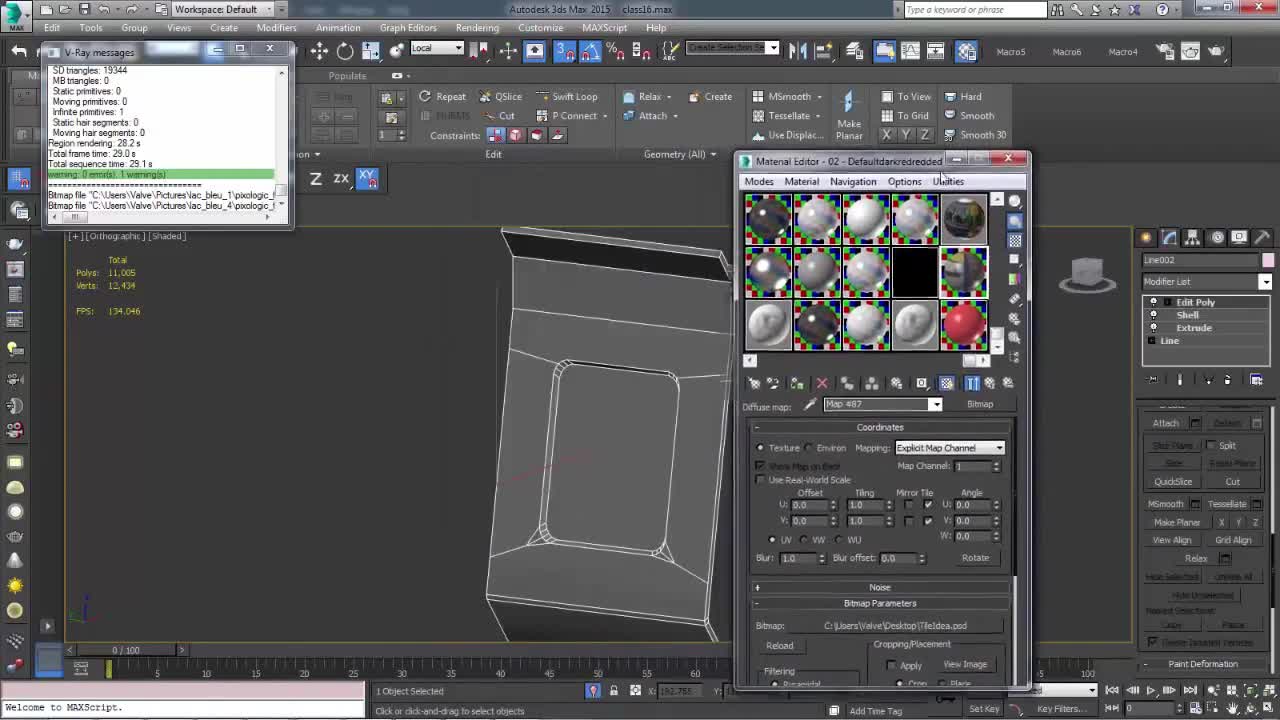Pick material eyedropper next to Diffuse map
1280x720 pixels.
pos(811,405)
